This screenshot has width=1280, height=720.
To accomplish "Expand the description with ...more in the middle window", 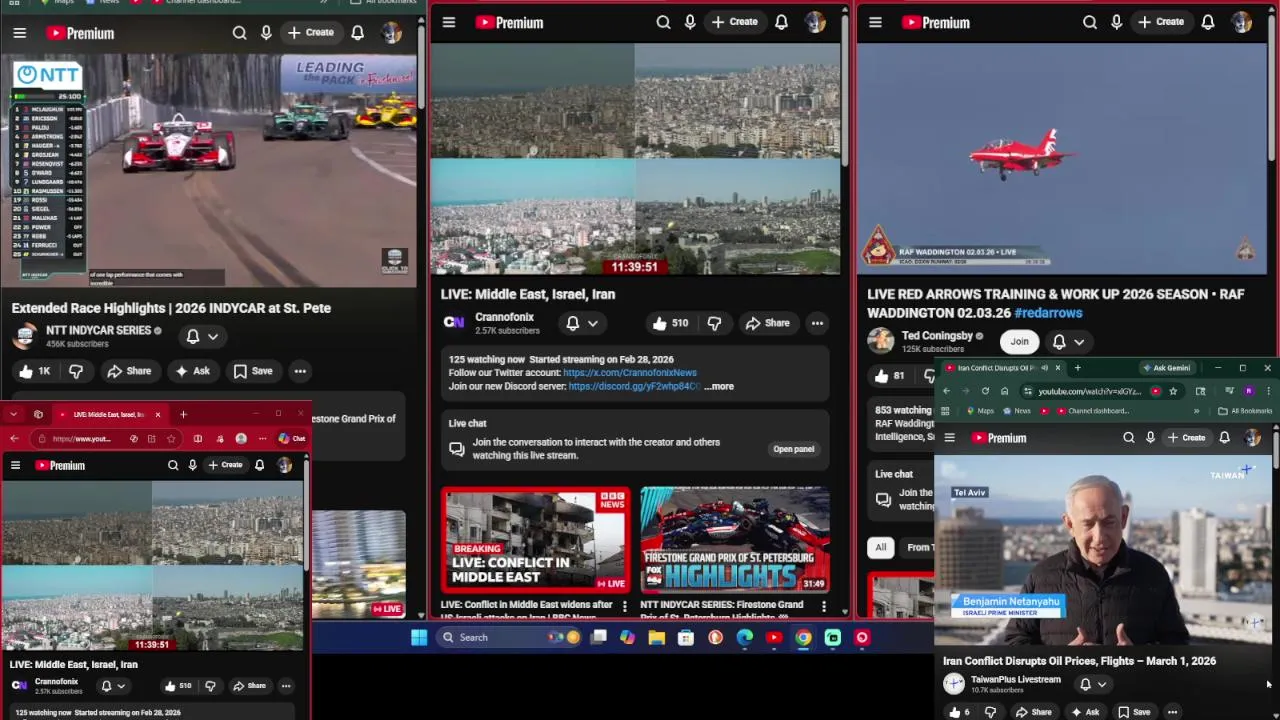I will click(x=719, y=386).
